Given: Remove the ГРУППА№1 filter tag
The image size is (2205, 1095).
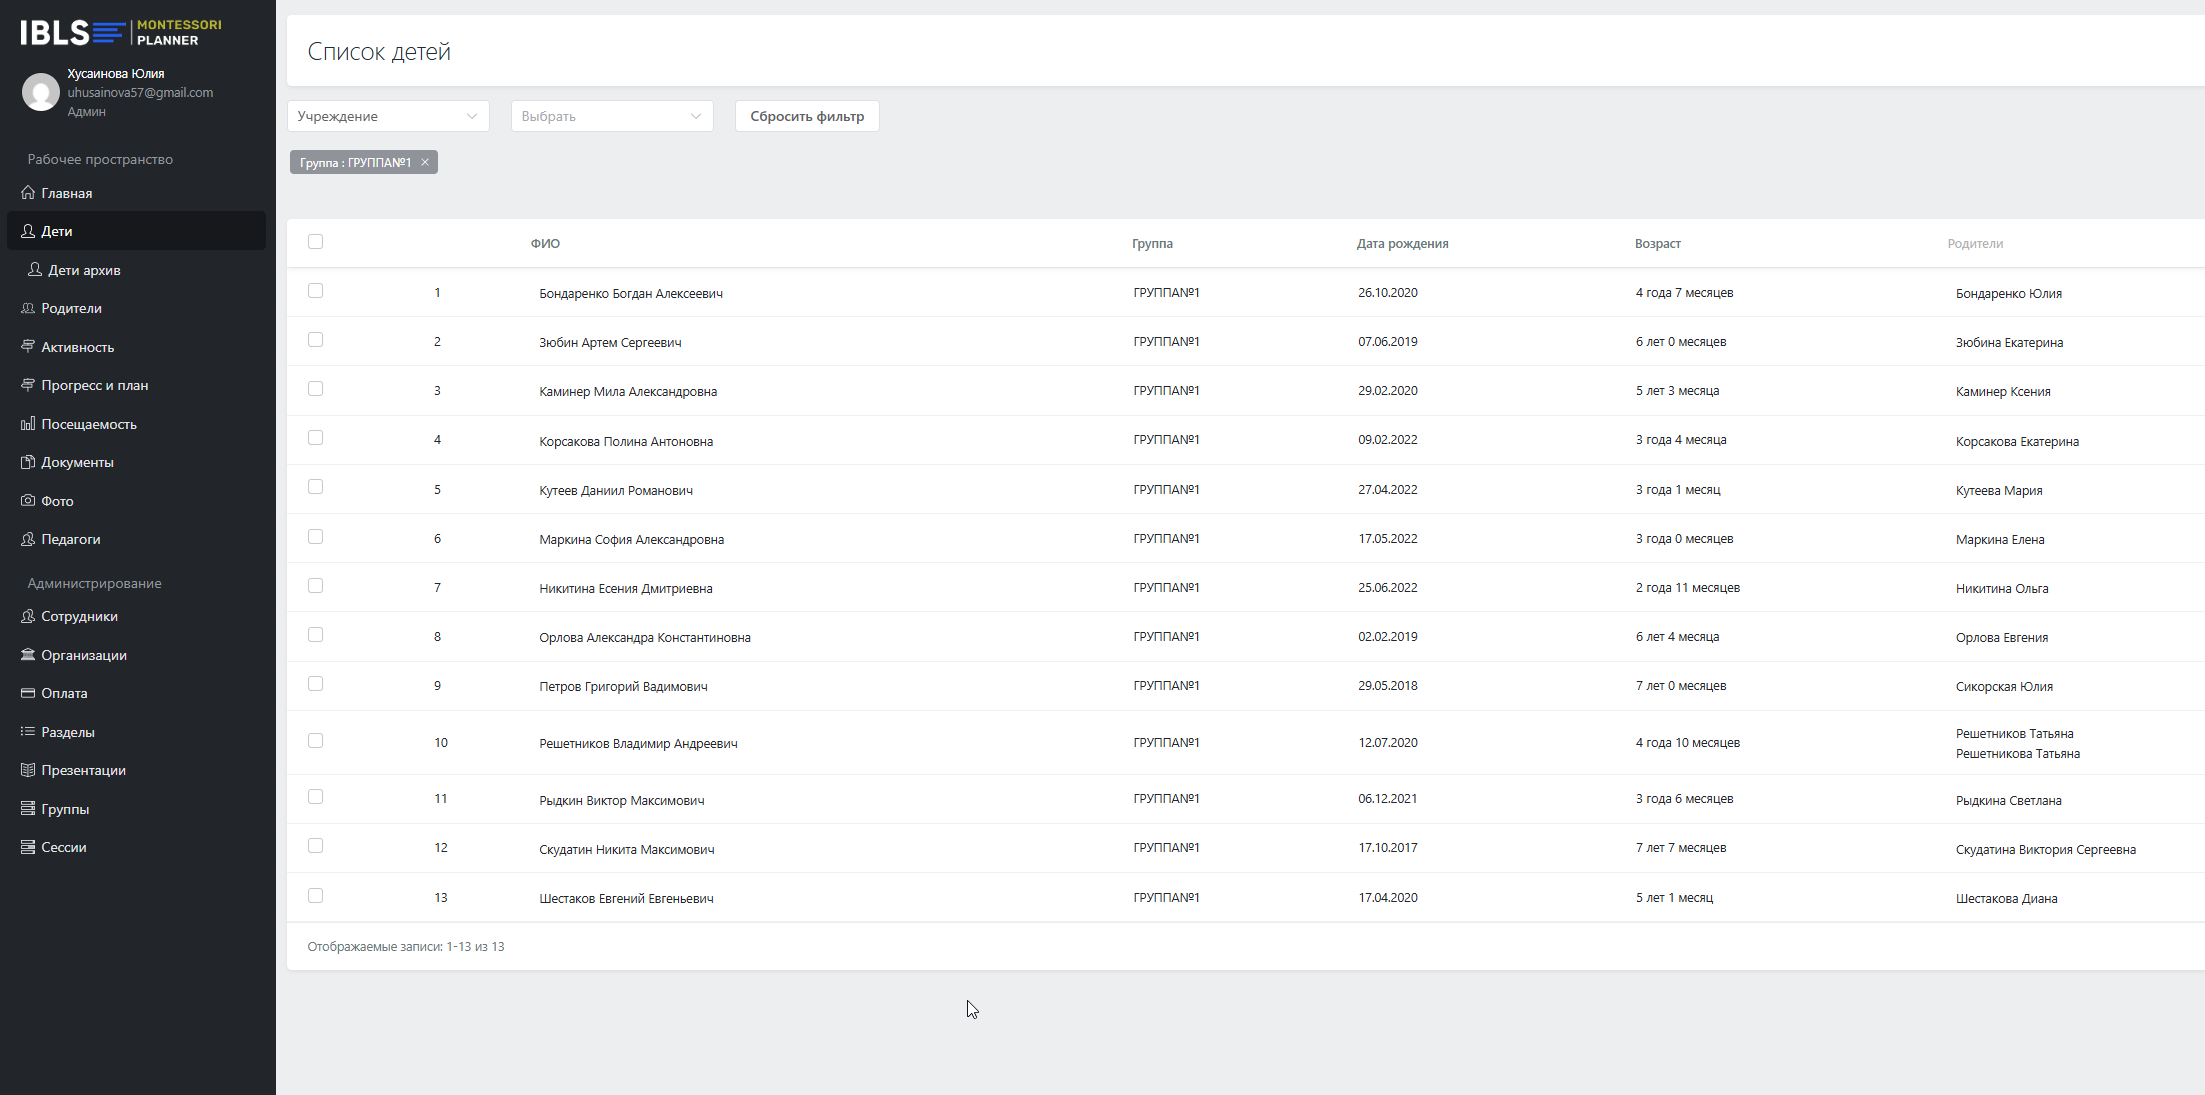Looking at the screenshot, I should tap(425, 162).
